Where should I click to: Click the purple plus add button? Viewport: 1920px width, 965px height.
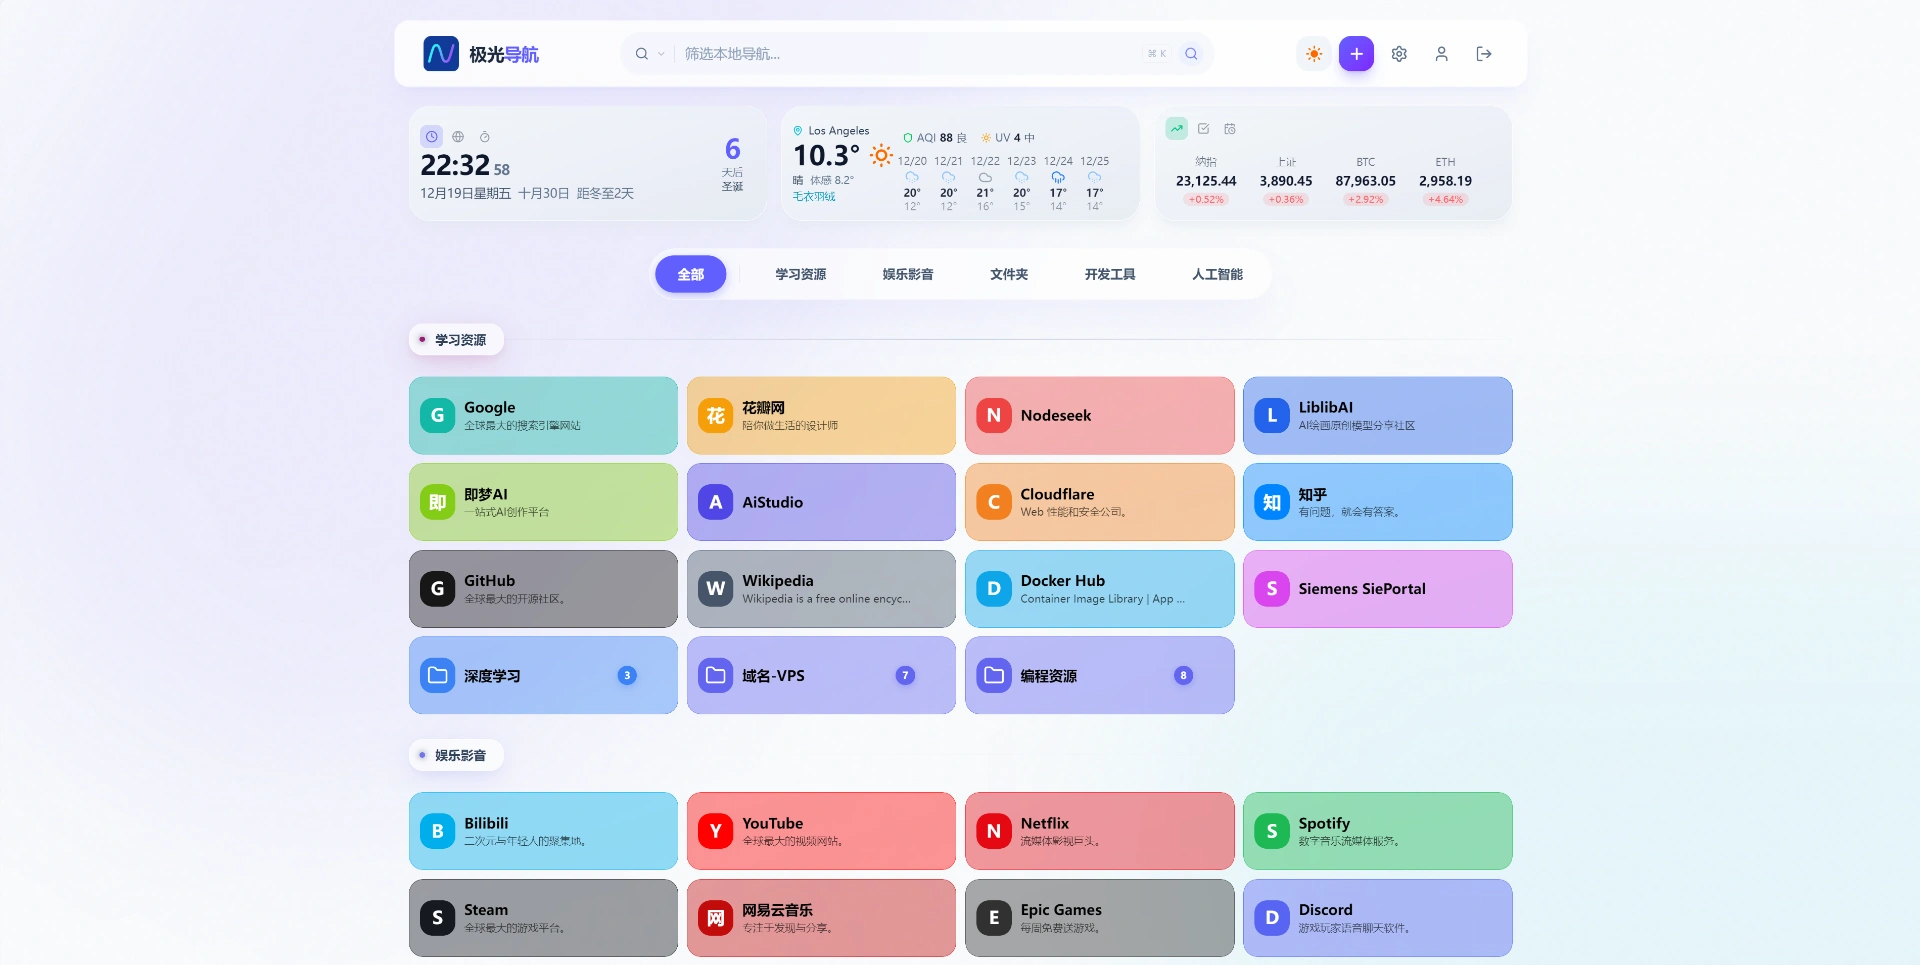tap(1356, 54)
